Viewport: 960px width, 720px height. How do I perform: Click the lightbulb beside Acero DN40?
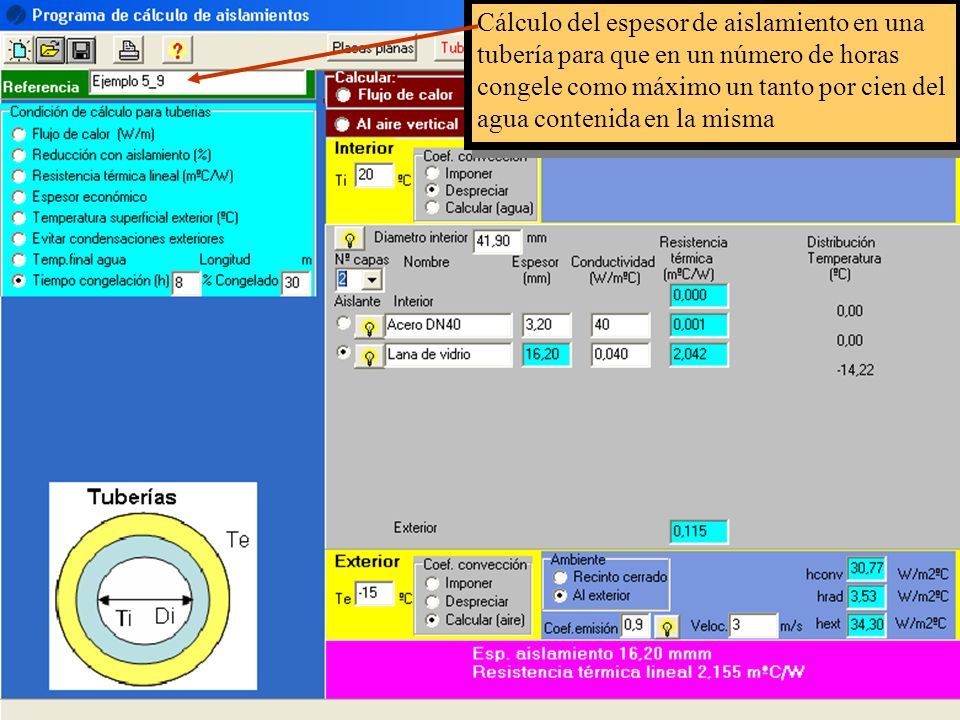[x=369, y=327]
